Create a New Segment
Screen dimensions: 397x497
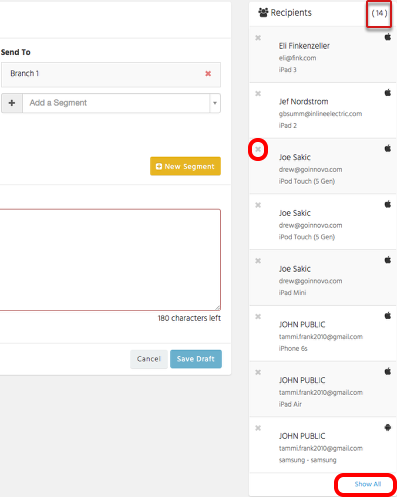coord(185,166)
